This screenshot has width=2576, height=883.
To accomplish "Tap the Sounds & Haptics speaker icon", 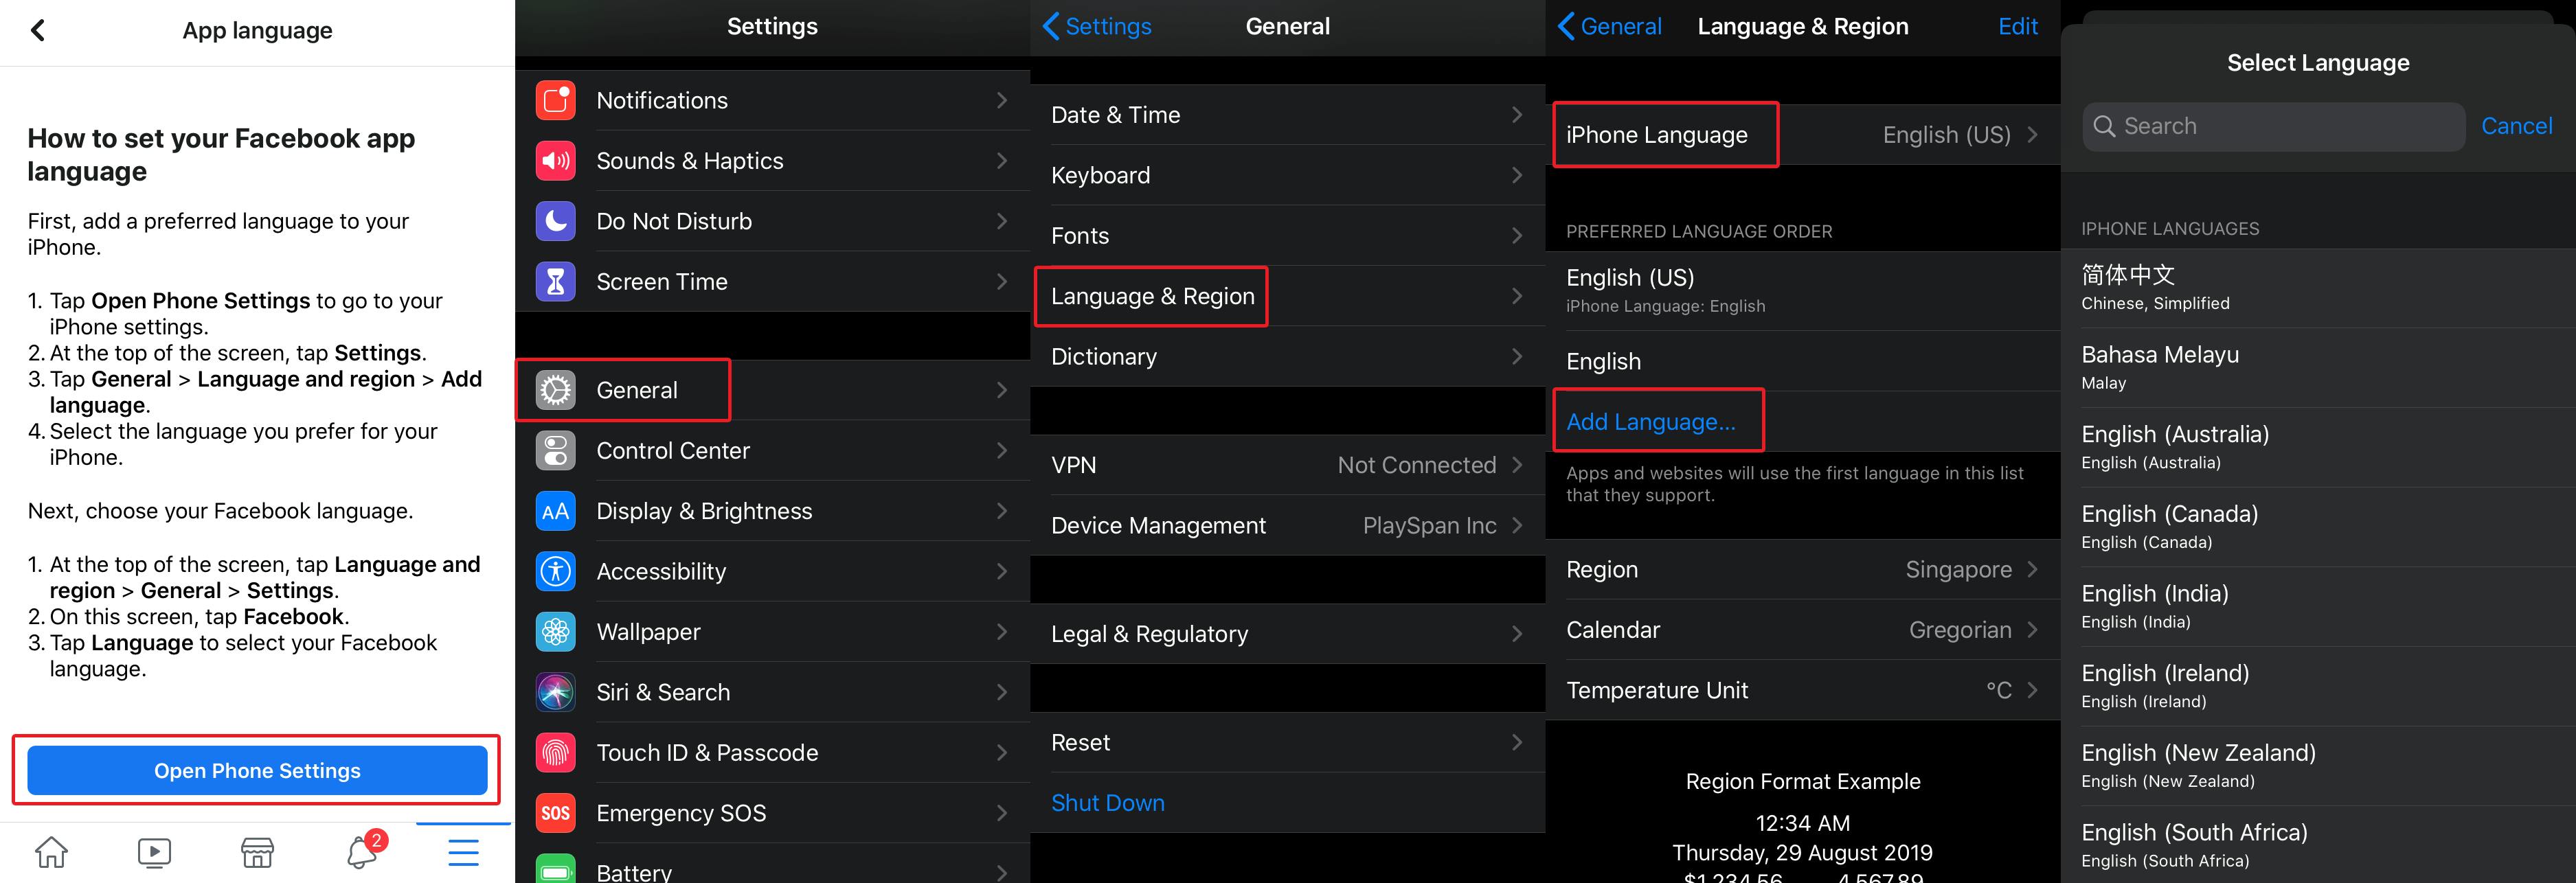I will [555, 161].
